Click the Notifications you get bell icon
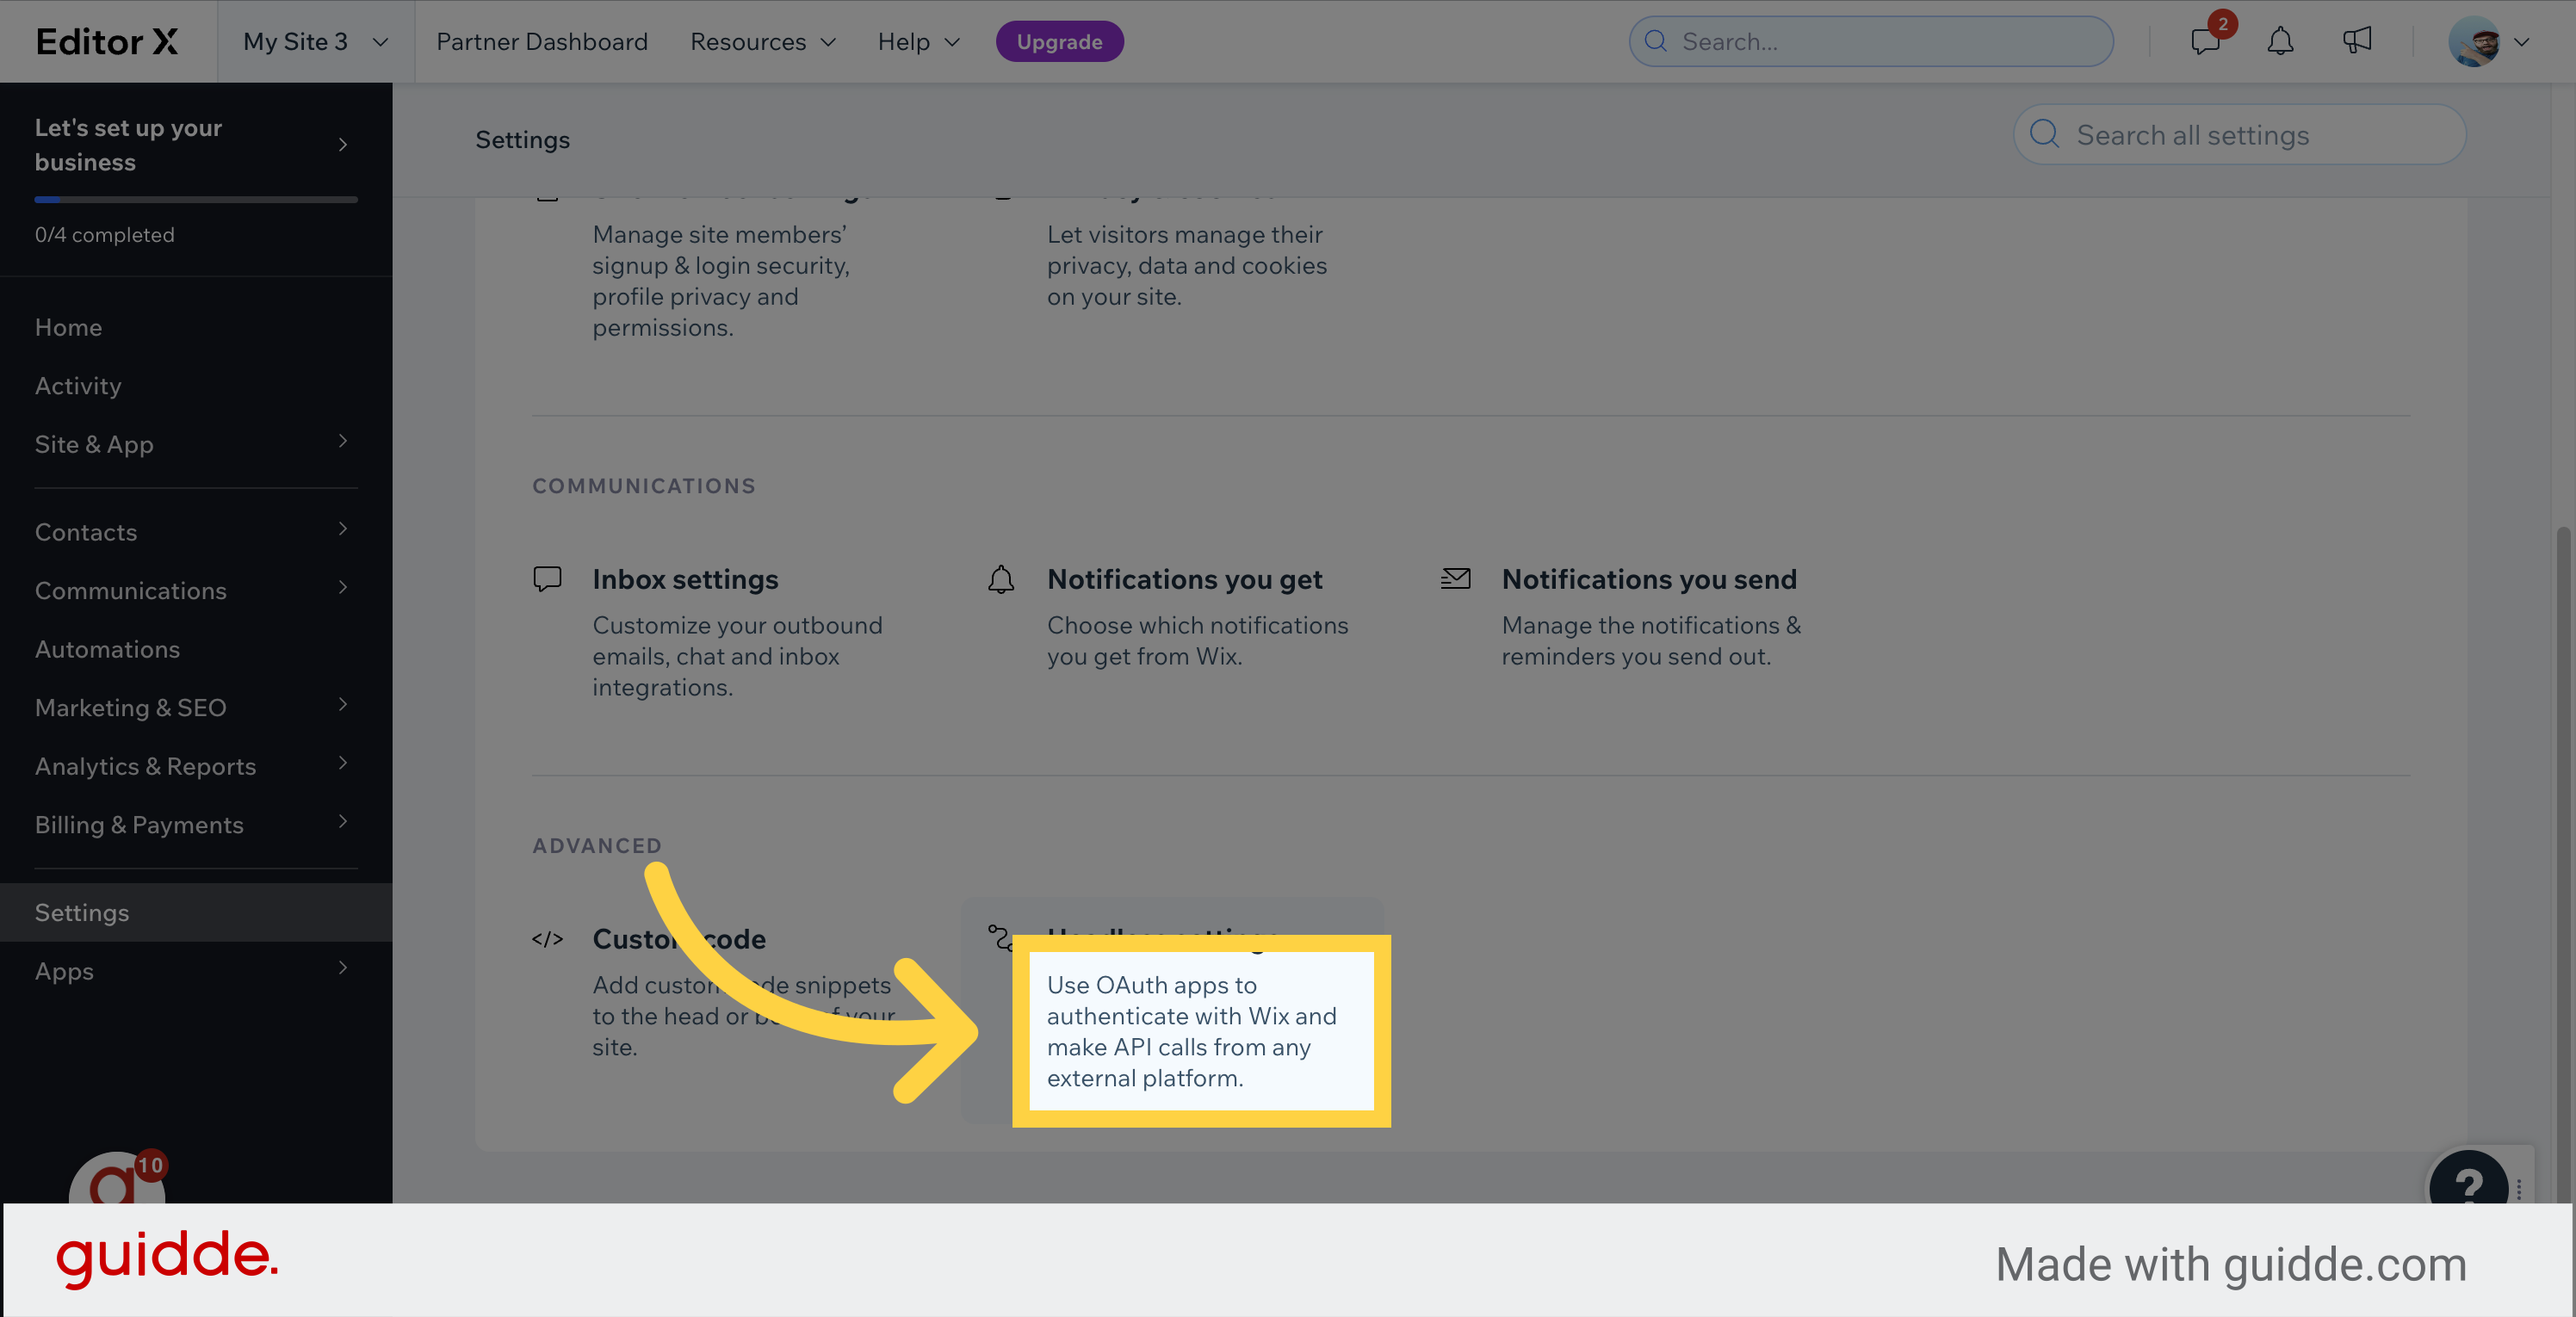 [1001, 579]
